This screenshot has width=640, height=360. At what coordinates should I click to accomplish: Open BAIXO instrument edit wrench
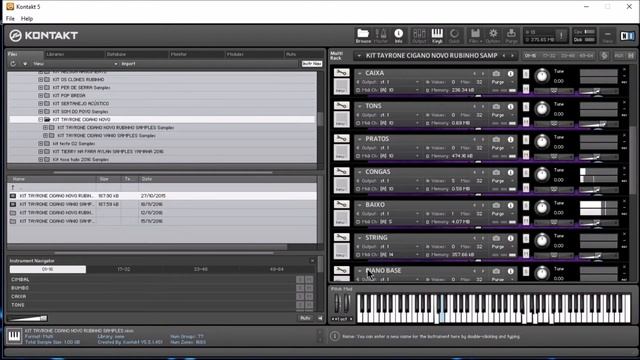(x=342, y=204)
